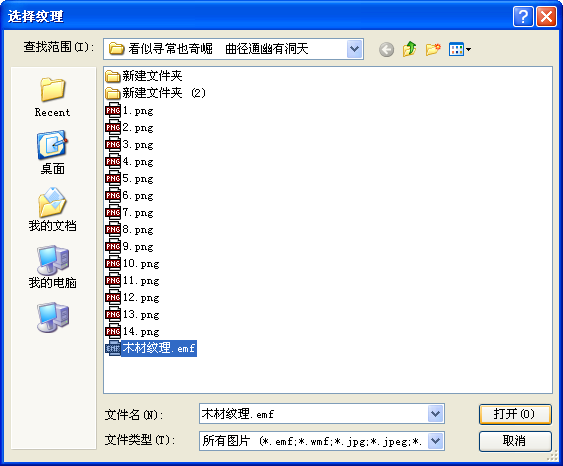Expand the 文件类型 dropdown arrow

(x=436, y=441)
